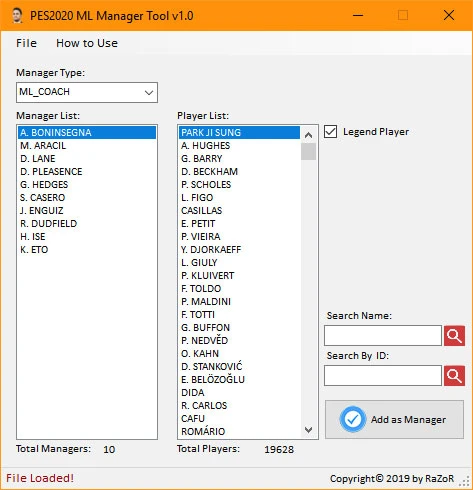Select F. TOTTI in Player List

coord(240,314)
